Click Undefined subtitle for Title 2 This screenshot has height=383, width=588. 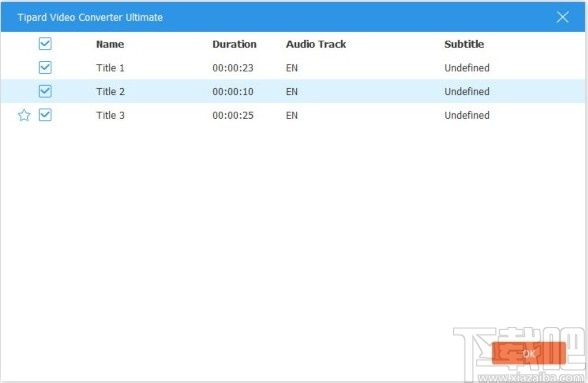(467, 92)
